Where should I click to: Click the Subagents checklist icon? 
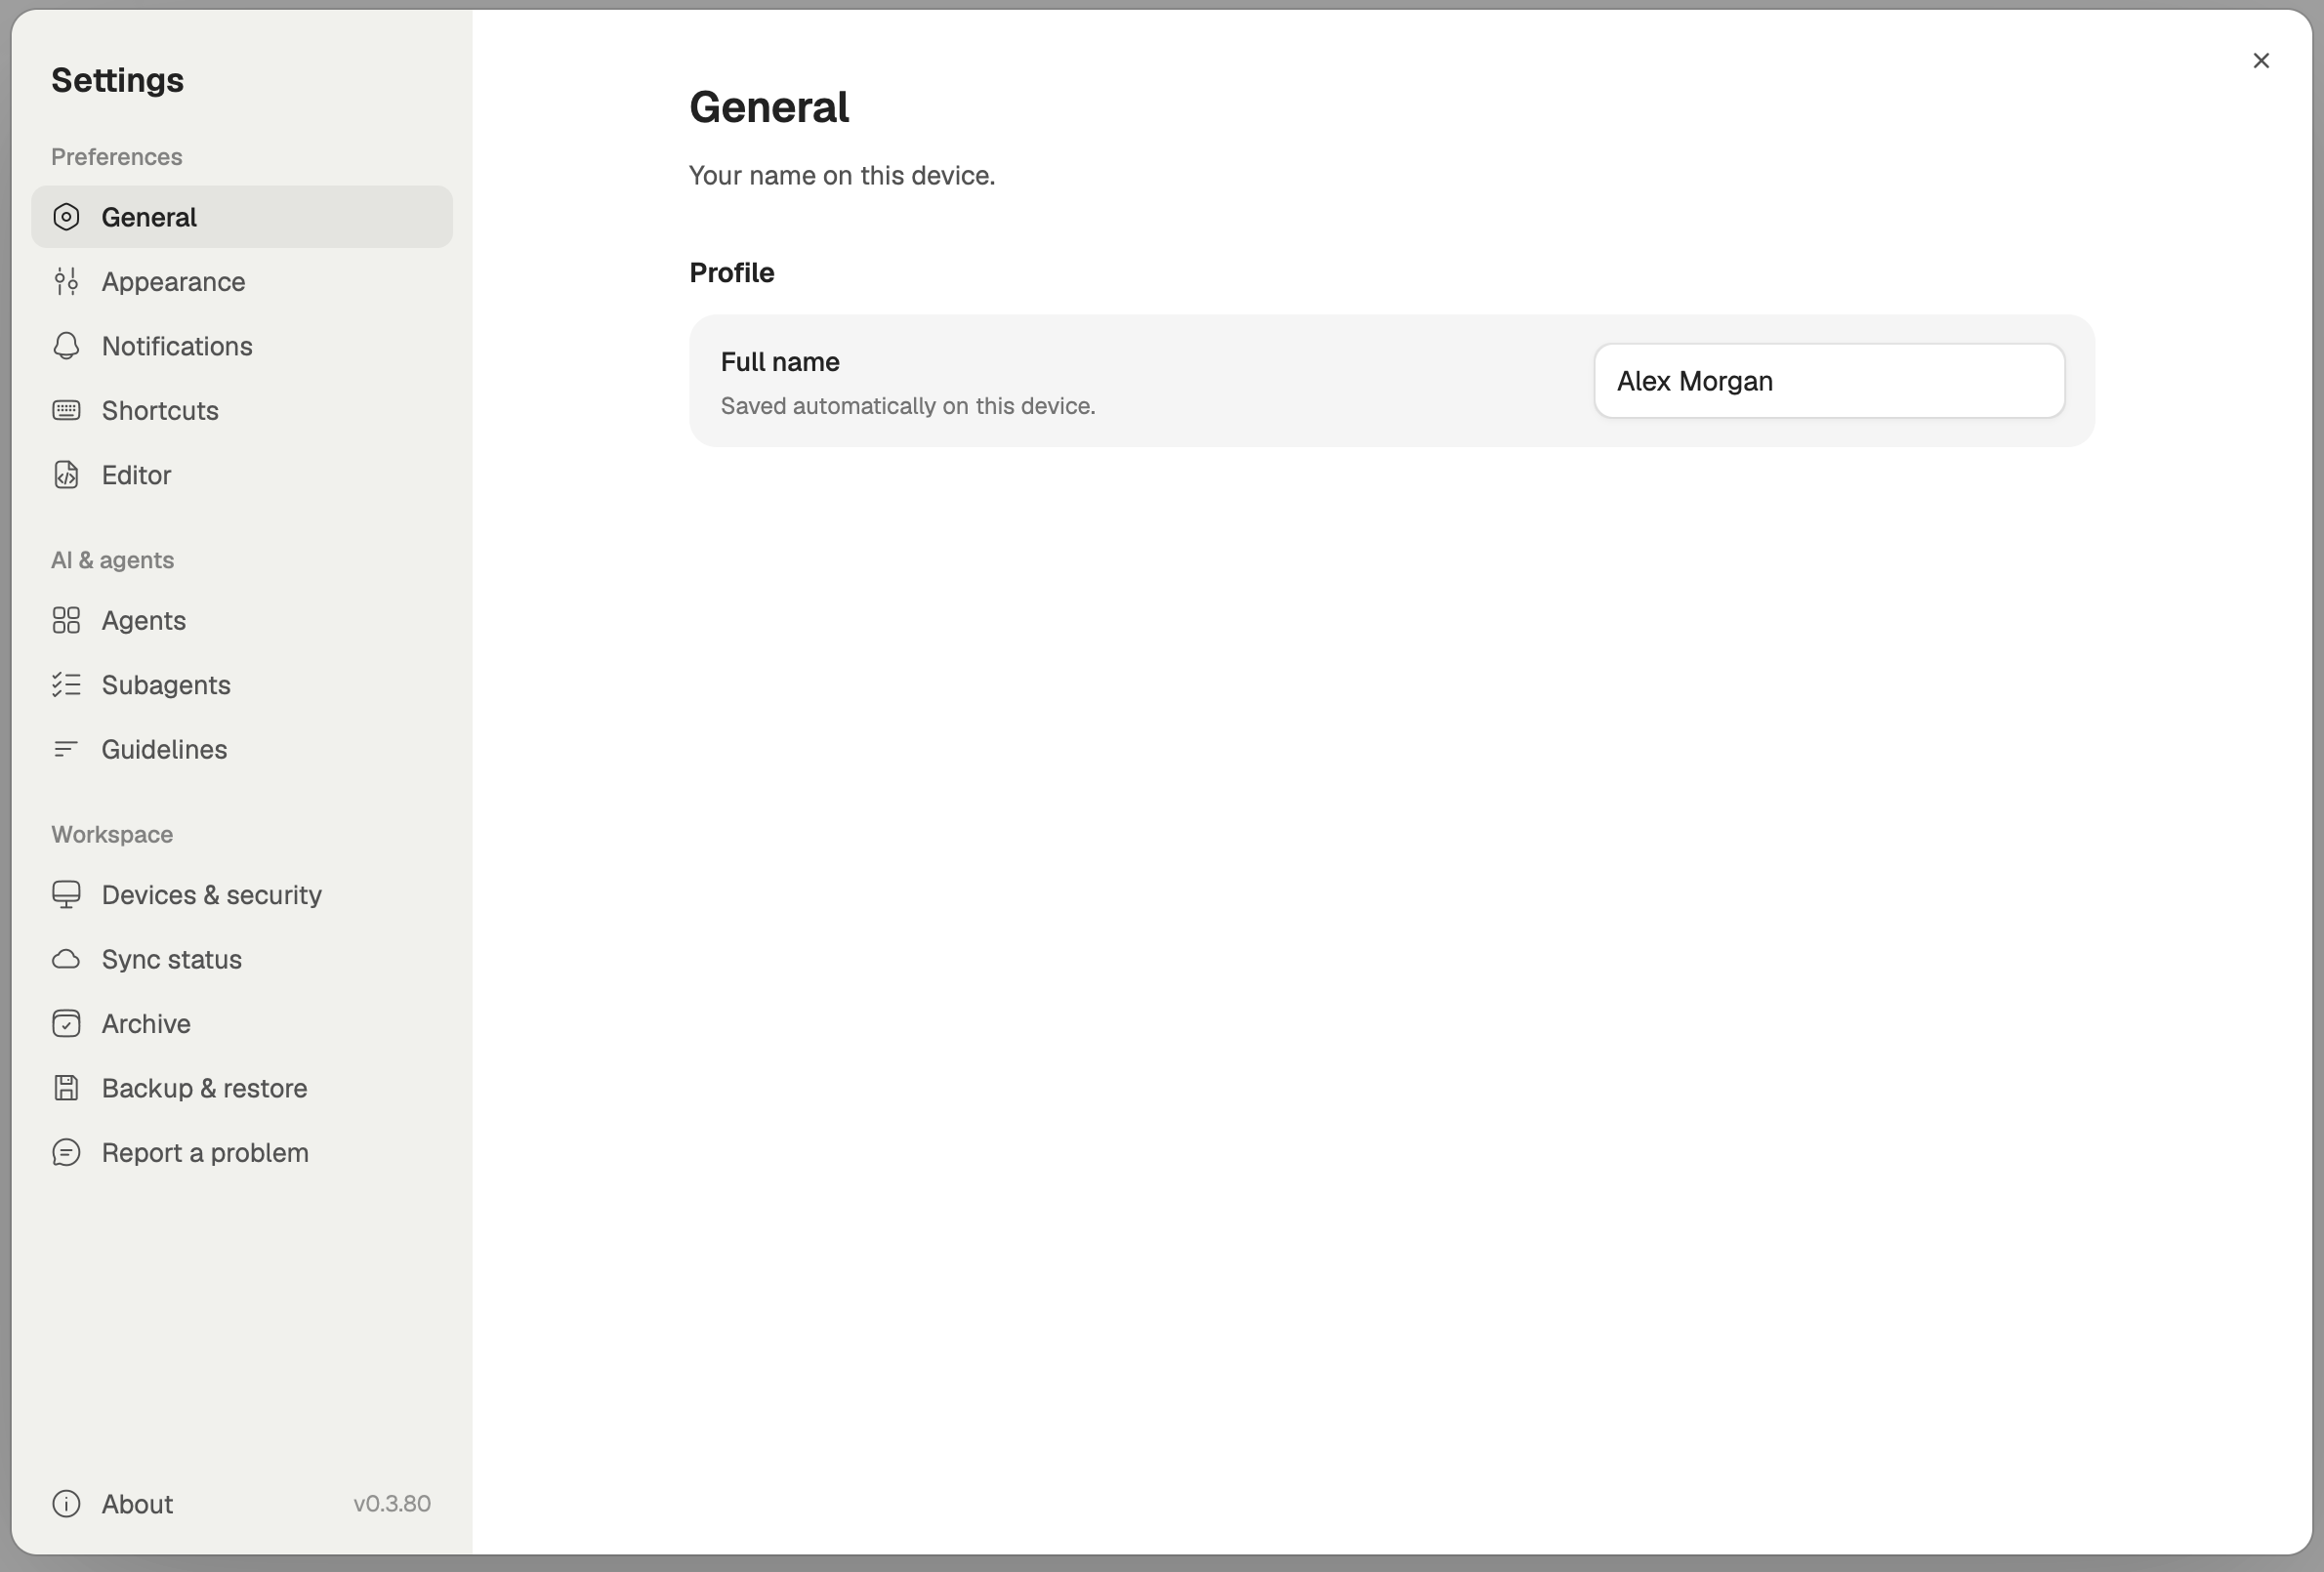coord(66,685)
